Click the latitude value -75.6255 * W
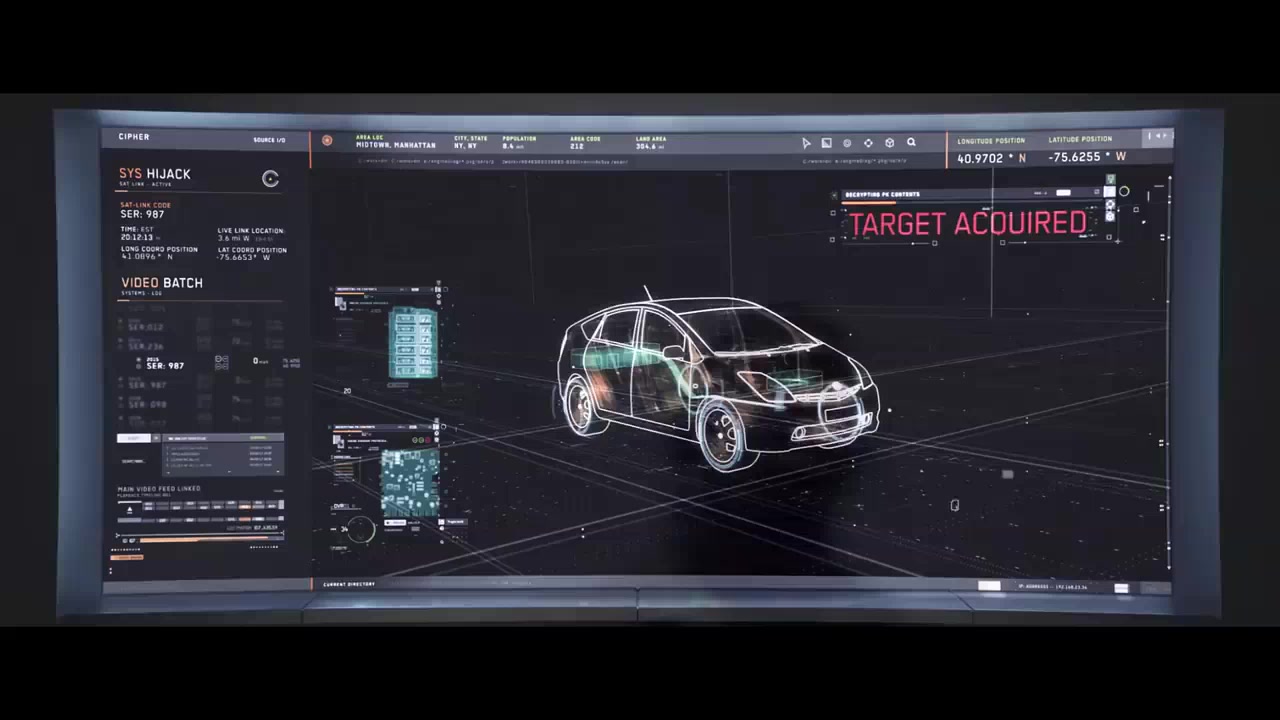The image size is (1280, 720). coord(1087,157)
